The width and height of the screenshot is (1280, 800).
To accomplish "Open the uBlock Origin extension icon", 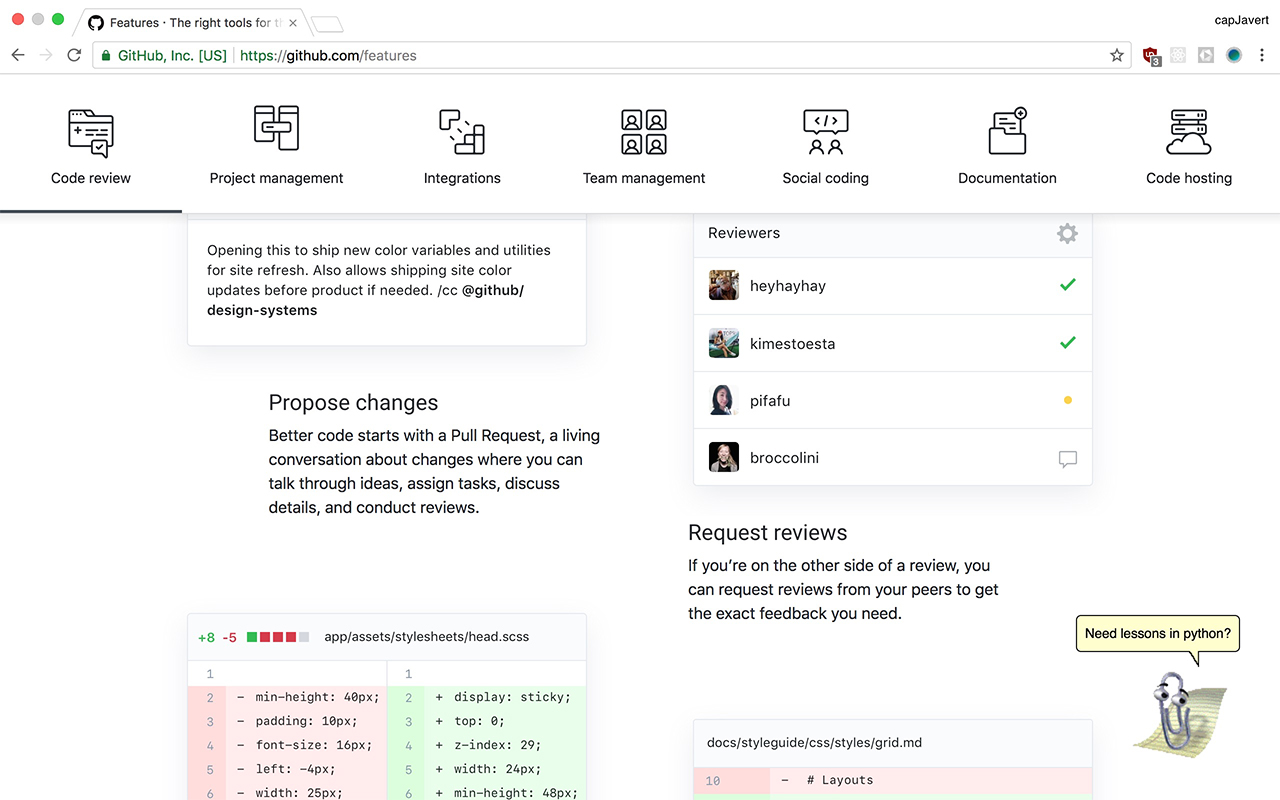I will [1151, 56].
